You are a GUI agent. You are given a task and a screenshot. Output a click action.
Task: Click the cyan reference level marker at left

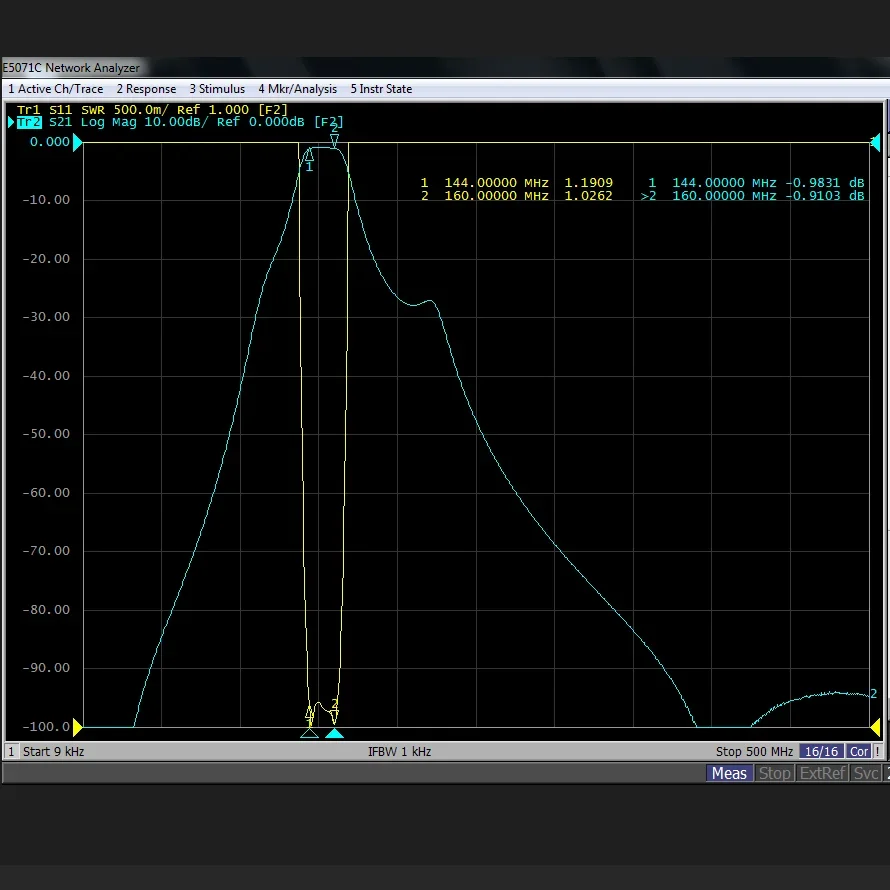[x=78, y=143]
